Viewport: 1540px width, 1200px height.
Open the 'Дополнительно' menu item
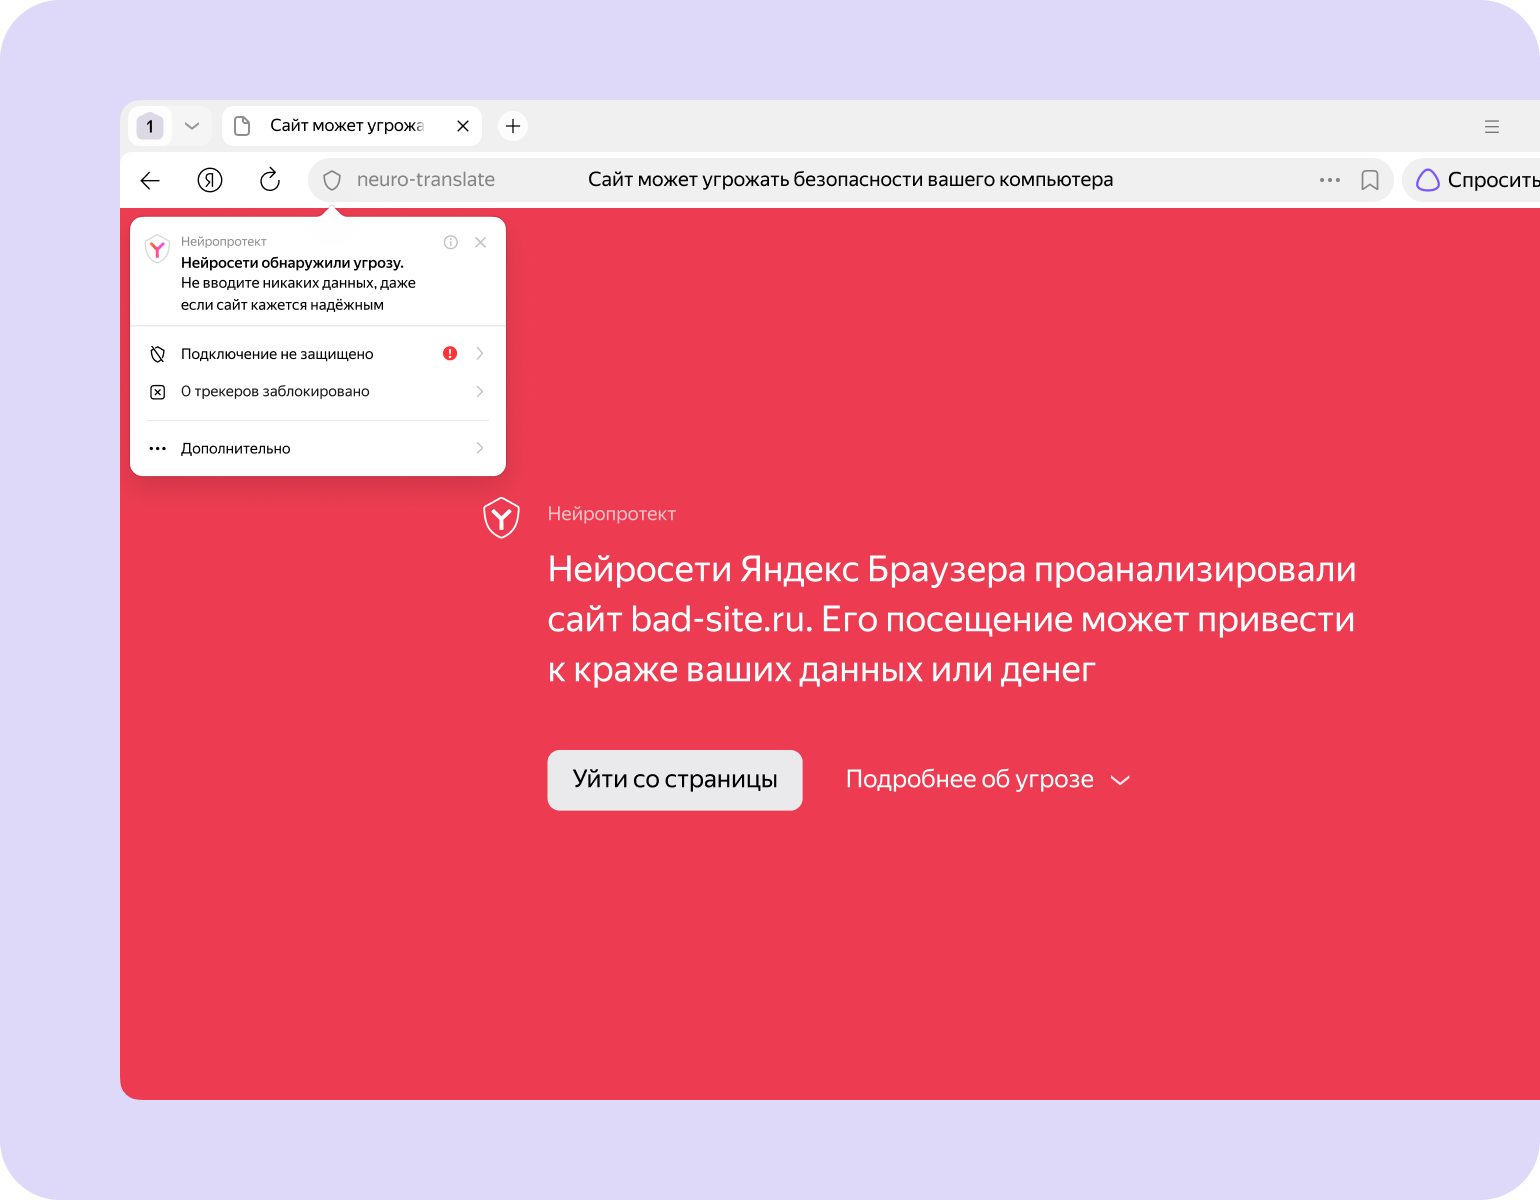[x=318, y=449]
